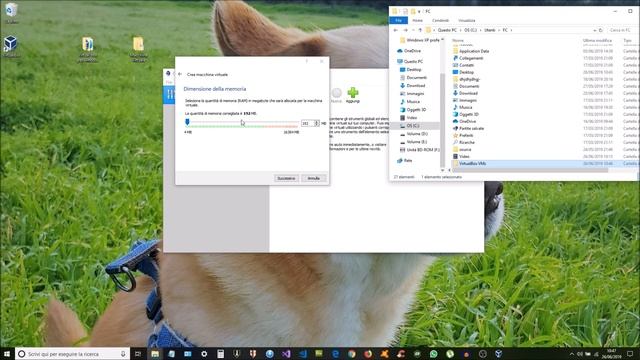This screenshot has height=360, width=640.
Task: Select the Application Data folder
Action: (x=473, y=51)
